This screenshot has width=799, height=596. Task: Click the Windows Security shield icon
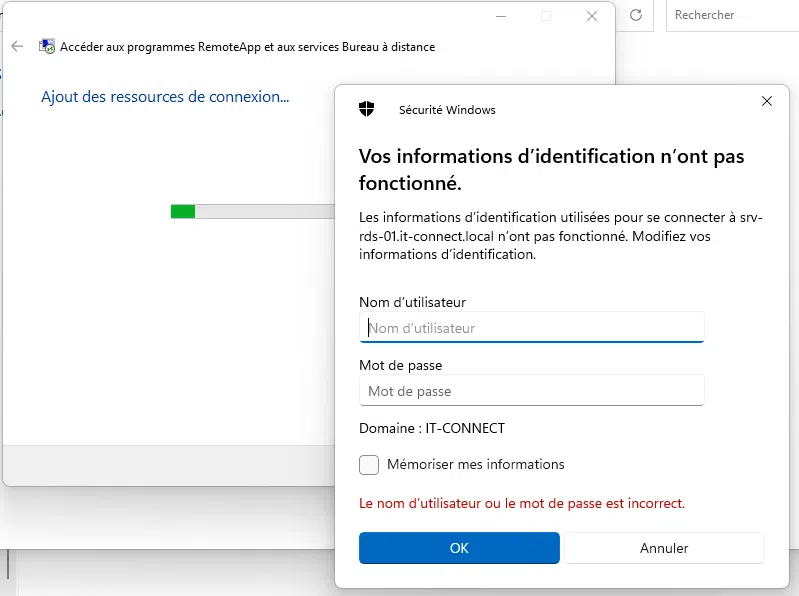point(367,109)
